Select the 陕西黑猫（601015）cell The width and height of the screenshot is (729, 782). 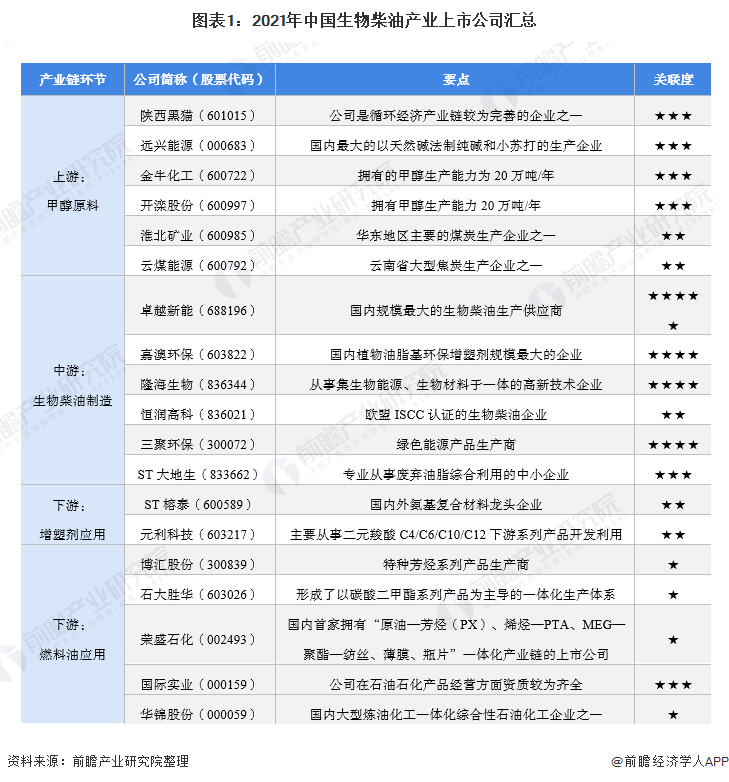point(200,115)
